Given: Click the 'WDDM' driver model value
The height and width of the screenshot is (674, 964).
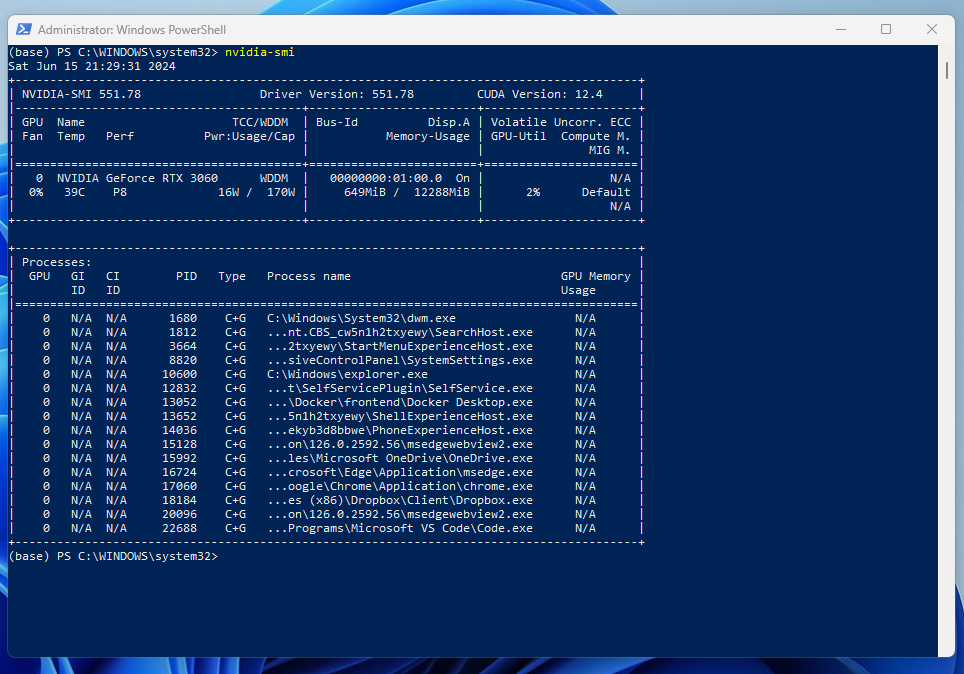Looking at the screenshot, I should (274, 178).
